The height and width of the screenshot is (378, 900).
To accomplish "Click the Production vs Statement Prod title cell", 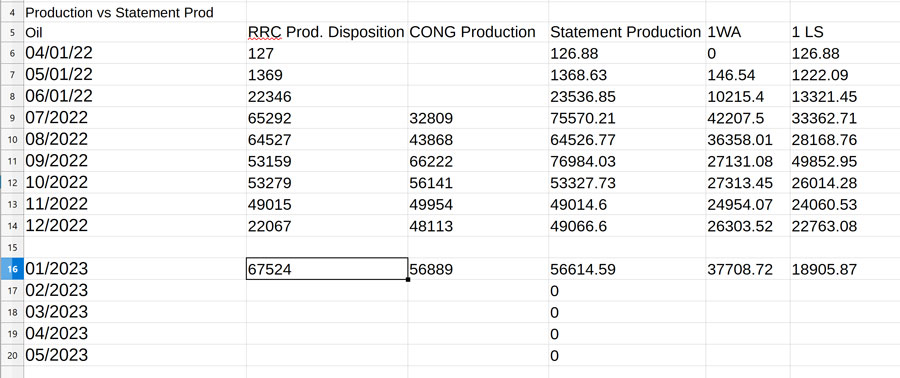I will 135,13.
